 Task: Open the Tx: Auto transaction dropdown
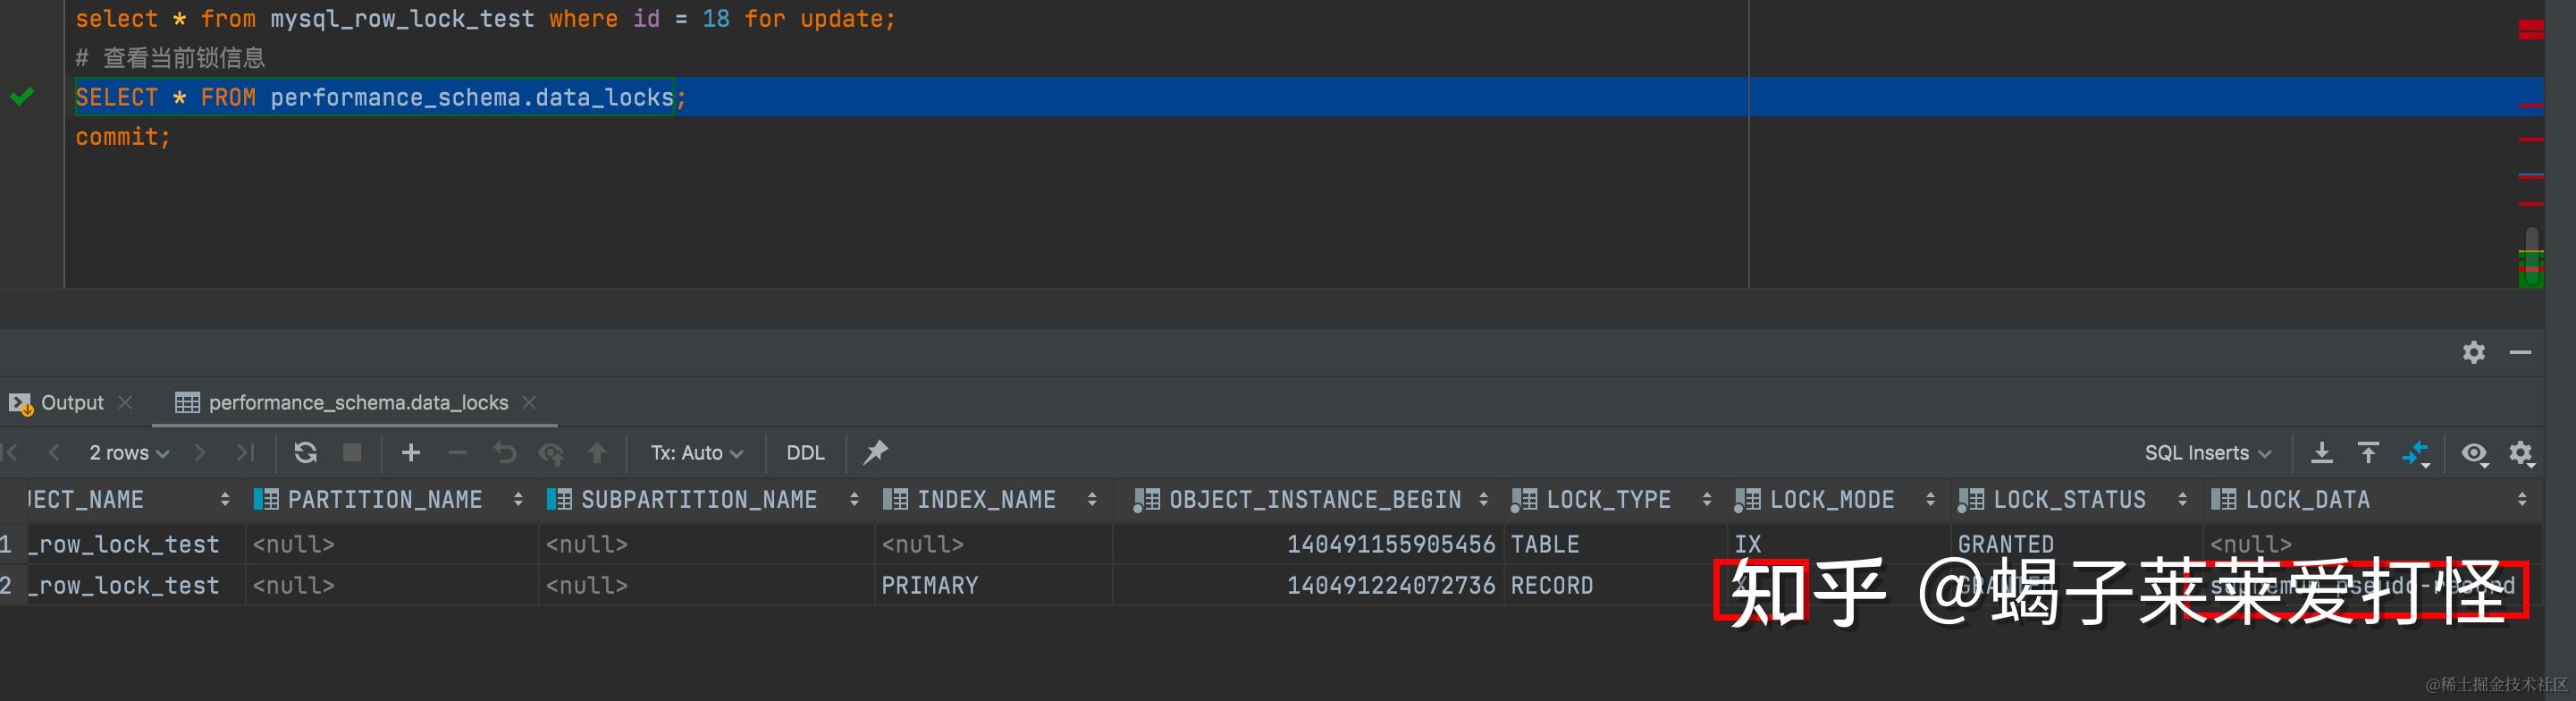(696, 453)
